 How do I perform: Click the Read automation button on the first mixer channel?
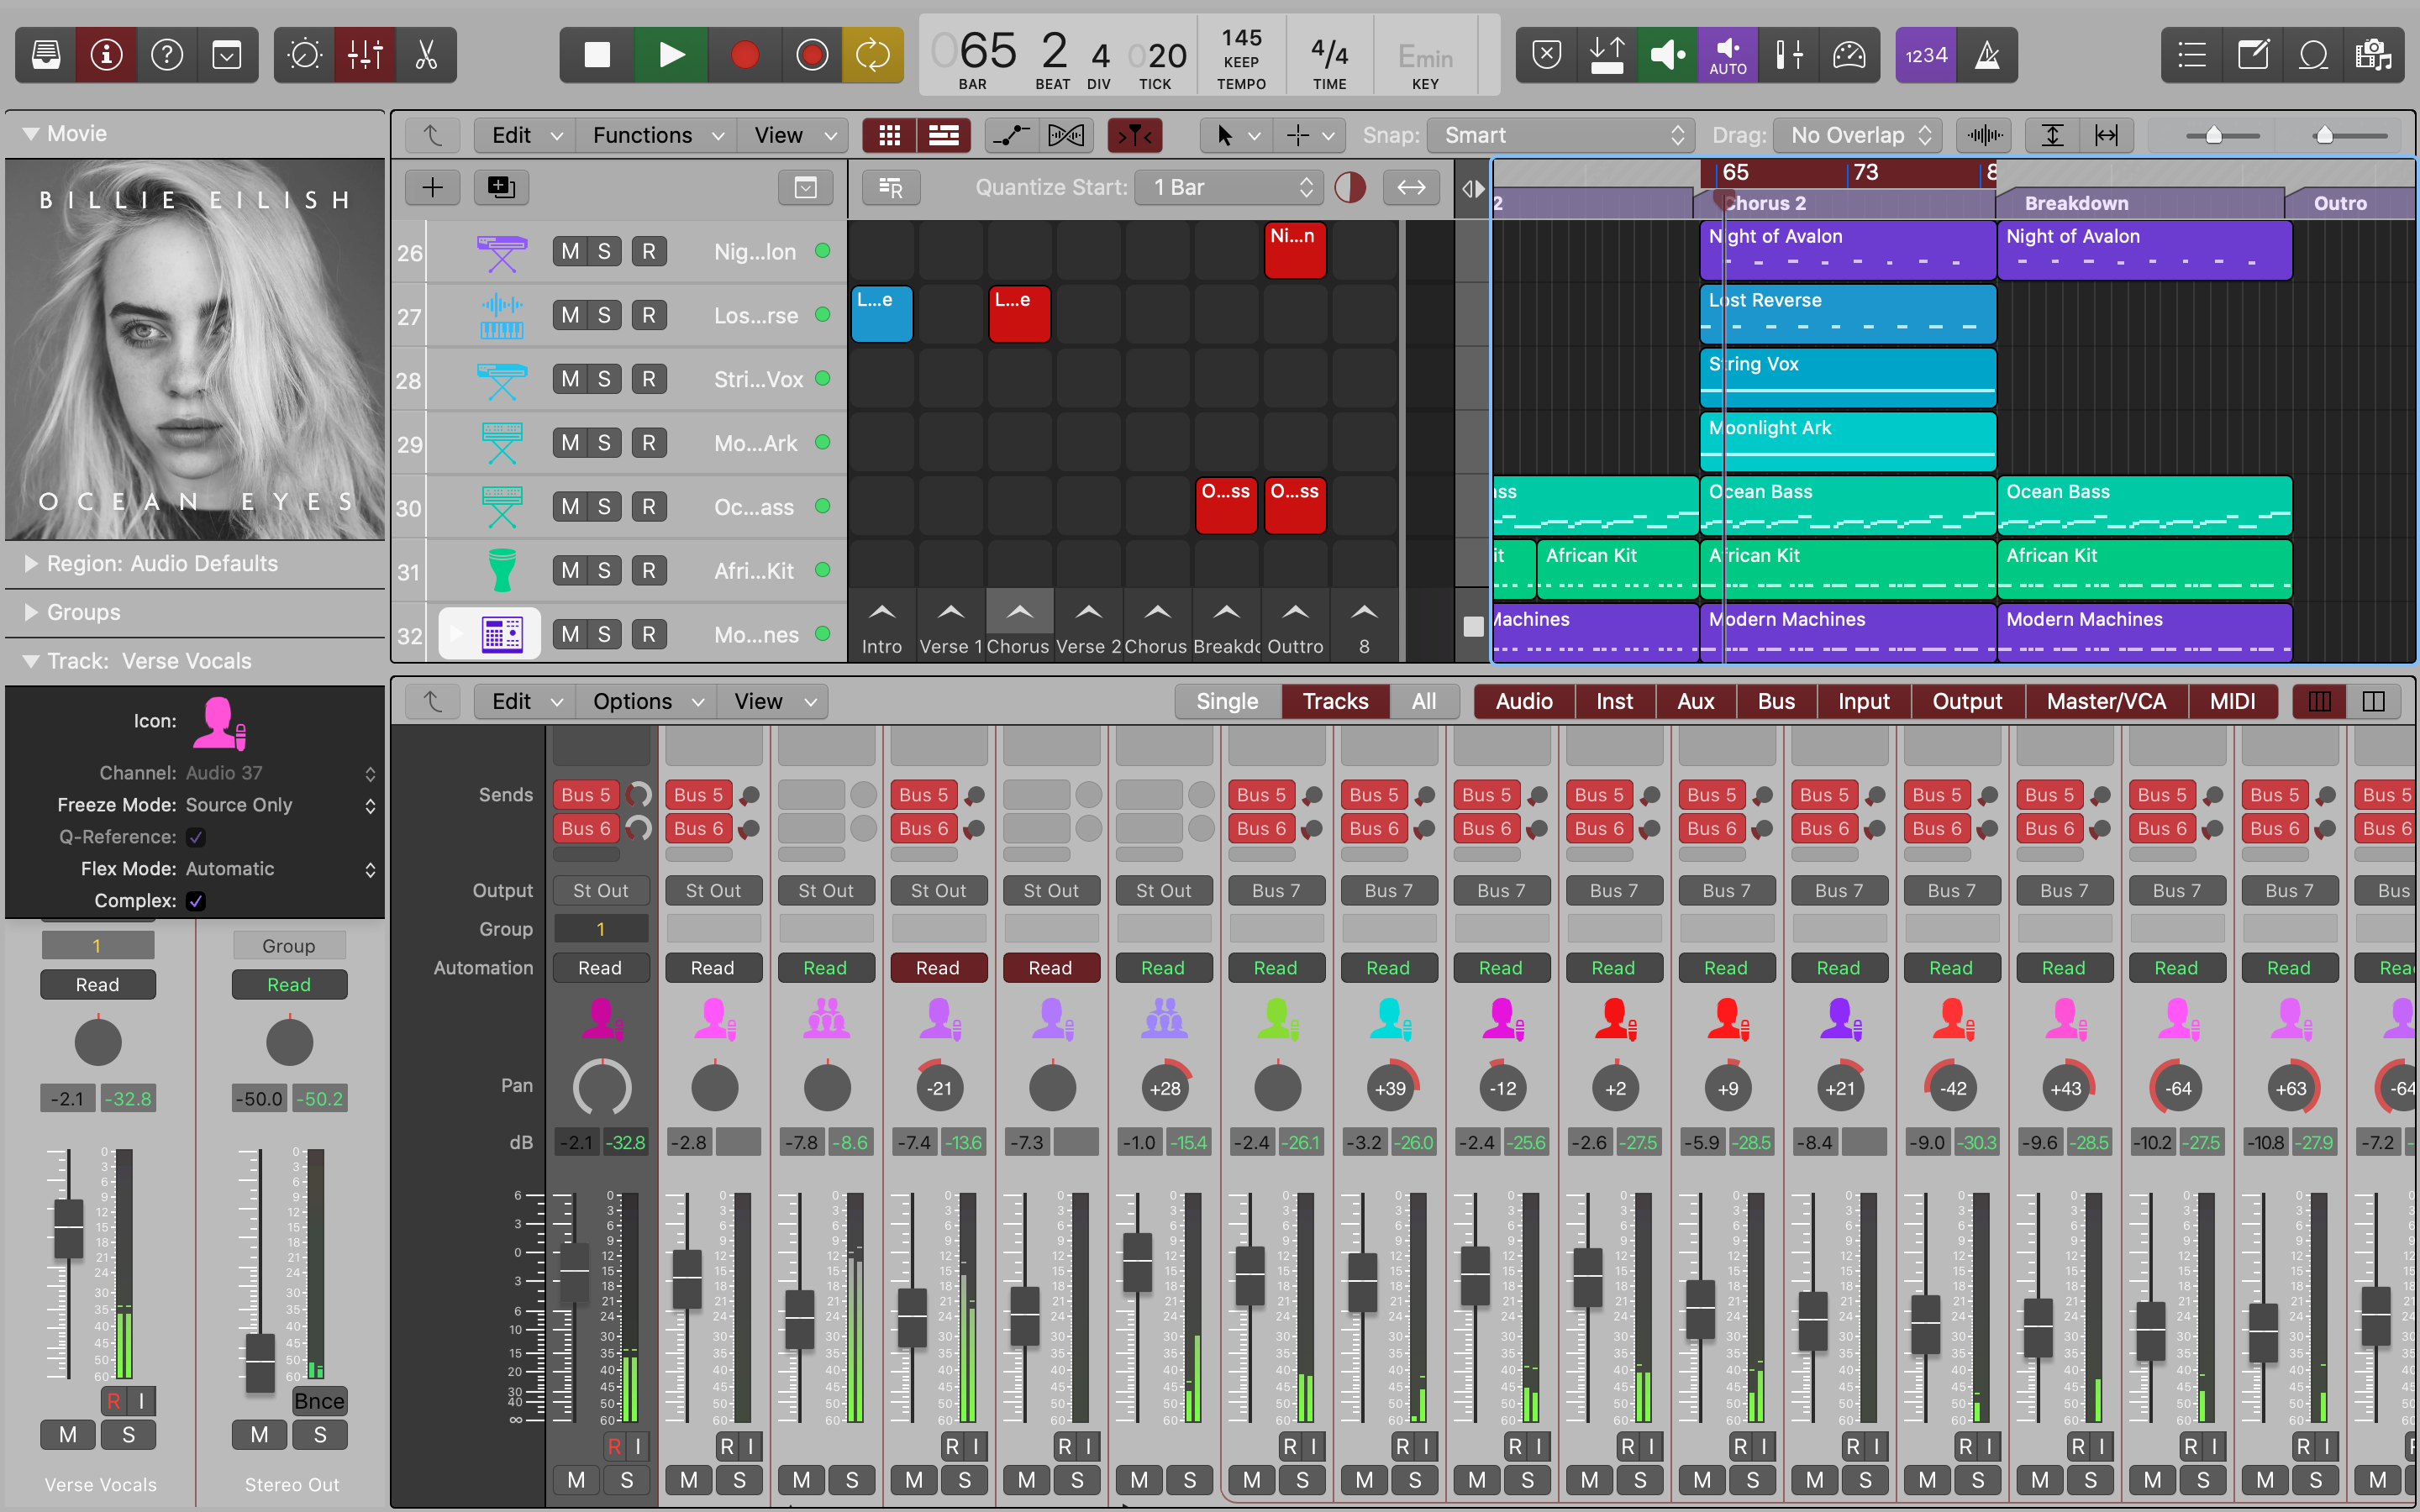tap(600, 968)
